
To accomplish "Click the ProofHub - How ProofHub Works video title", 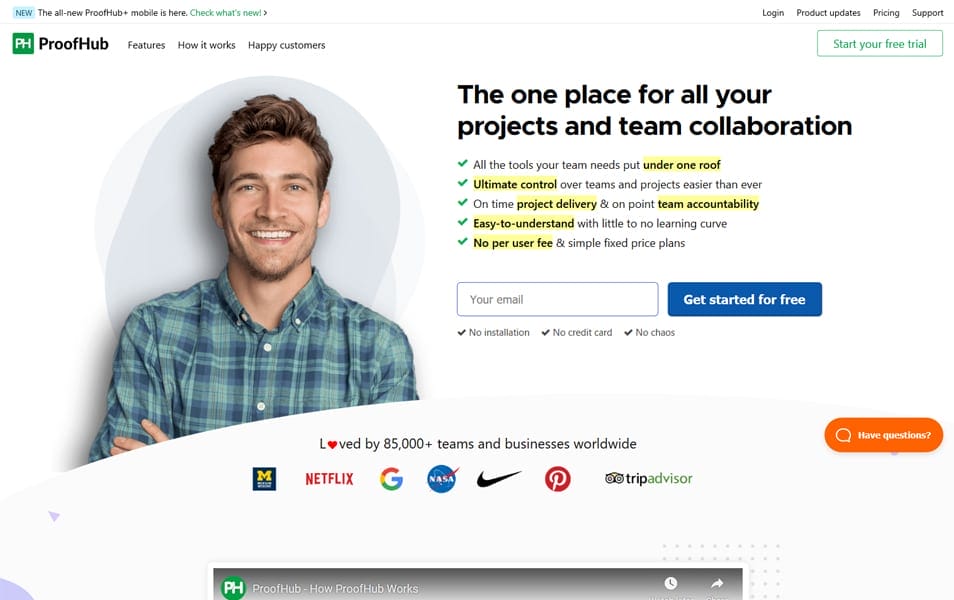I will (335, 588).
